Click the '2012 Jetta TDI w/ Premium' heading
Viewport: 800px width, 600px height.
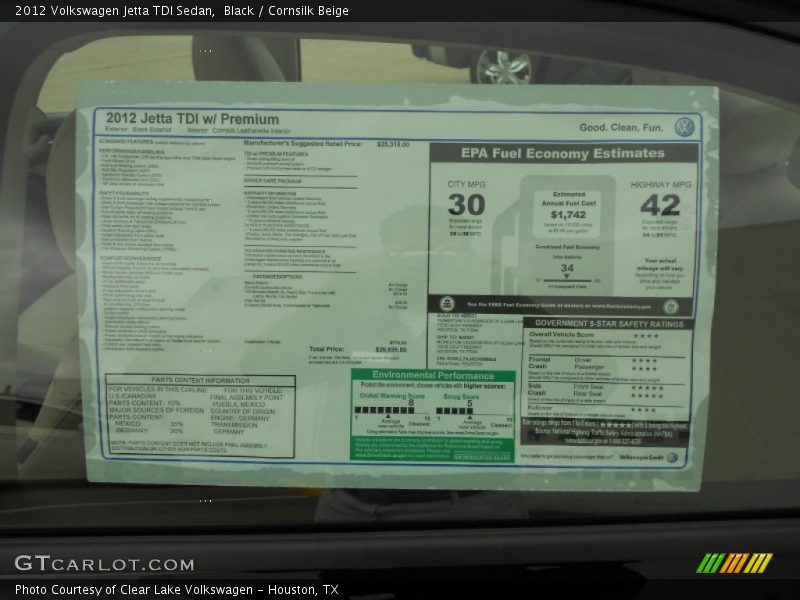192,119
